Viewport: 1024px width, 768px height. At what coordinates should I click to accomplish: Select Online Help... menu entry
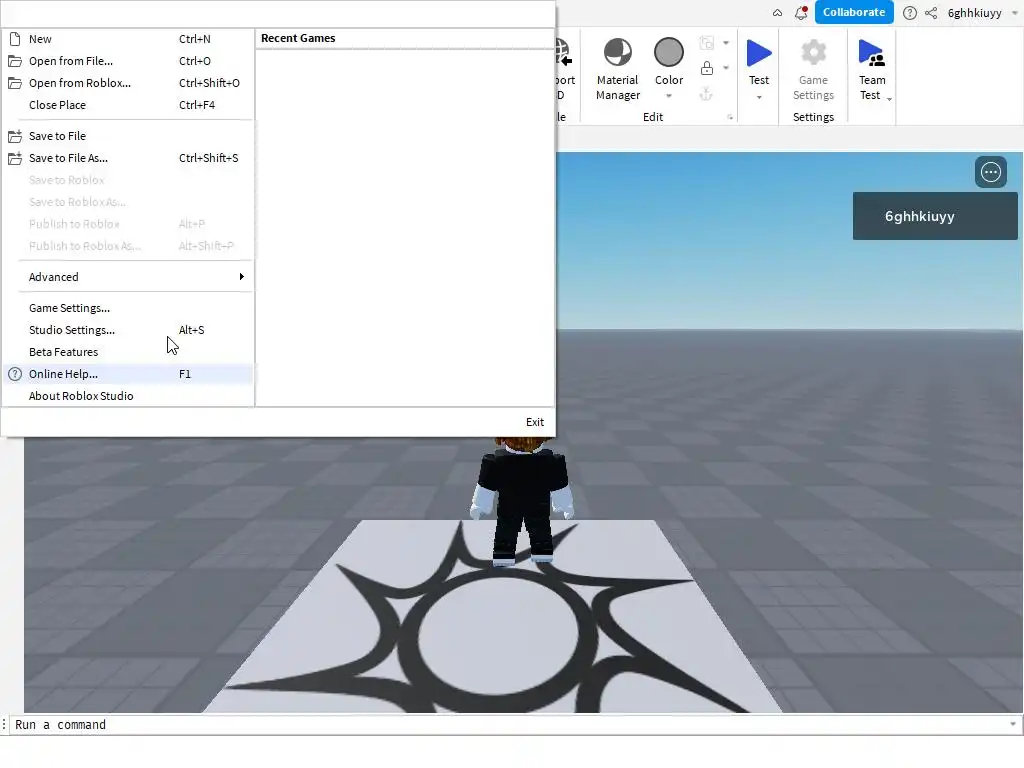(x=128, y=374)
